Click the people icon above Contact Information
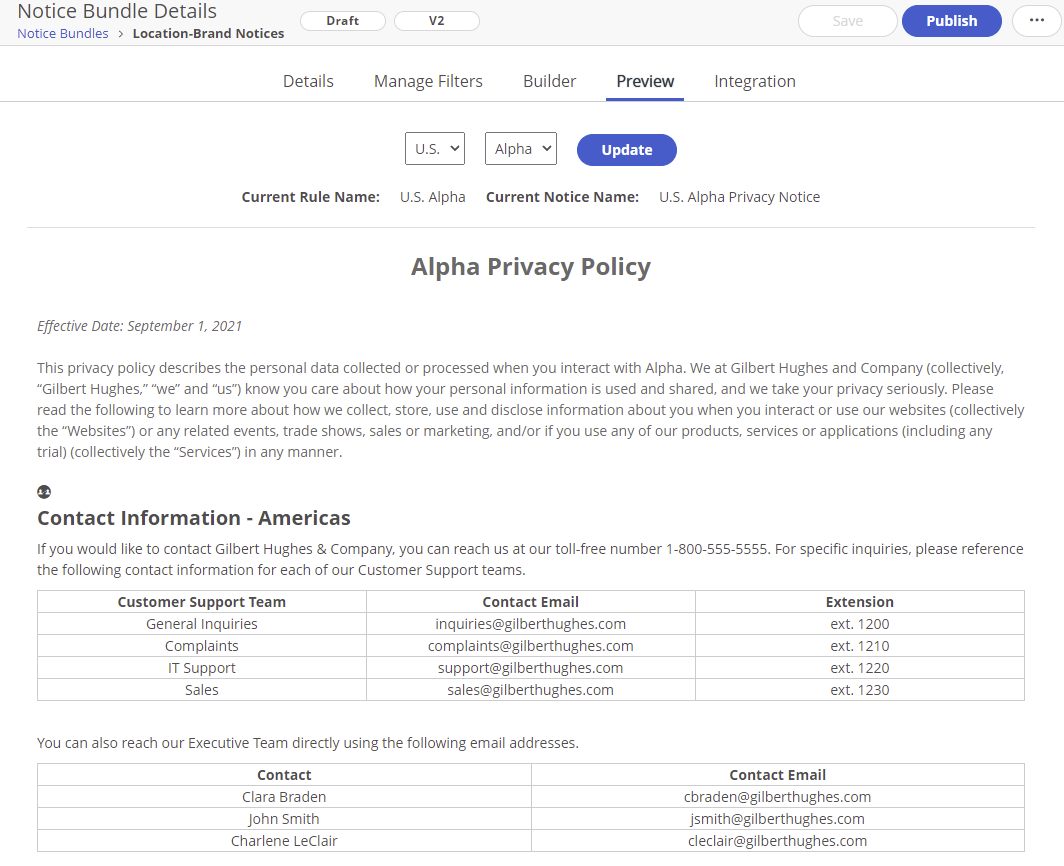This screenshot has width=1064, height=866. 43,491
